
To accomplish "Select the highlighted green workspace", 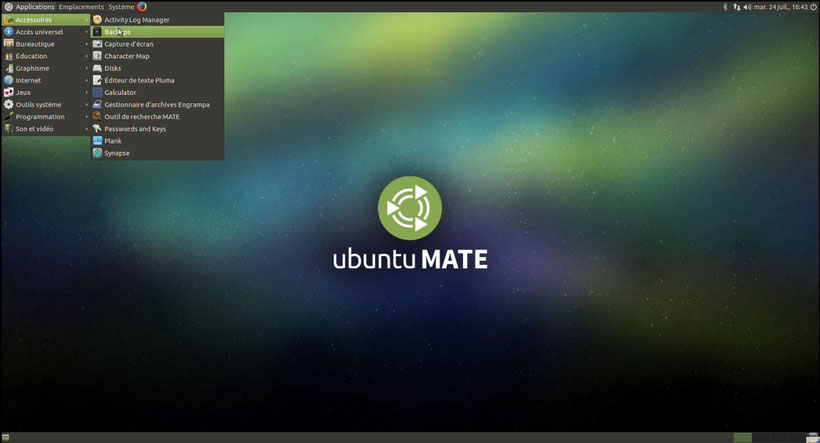I will 743,437.
